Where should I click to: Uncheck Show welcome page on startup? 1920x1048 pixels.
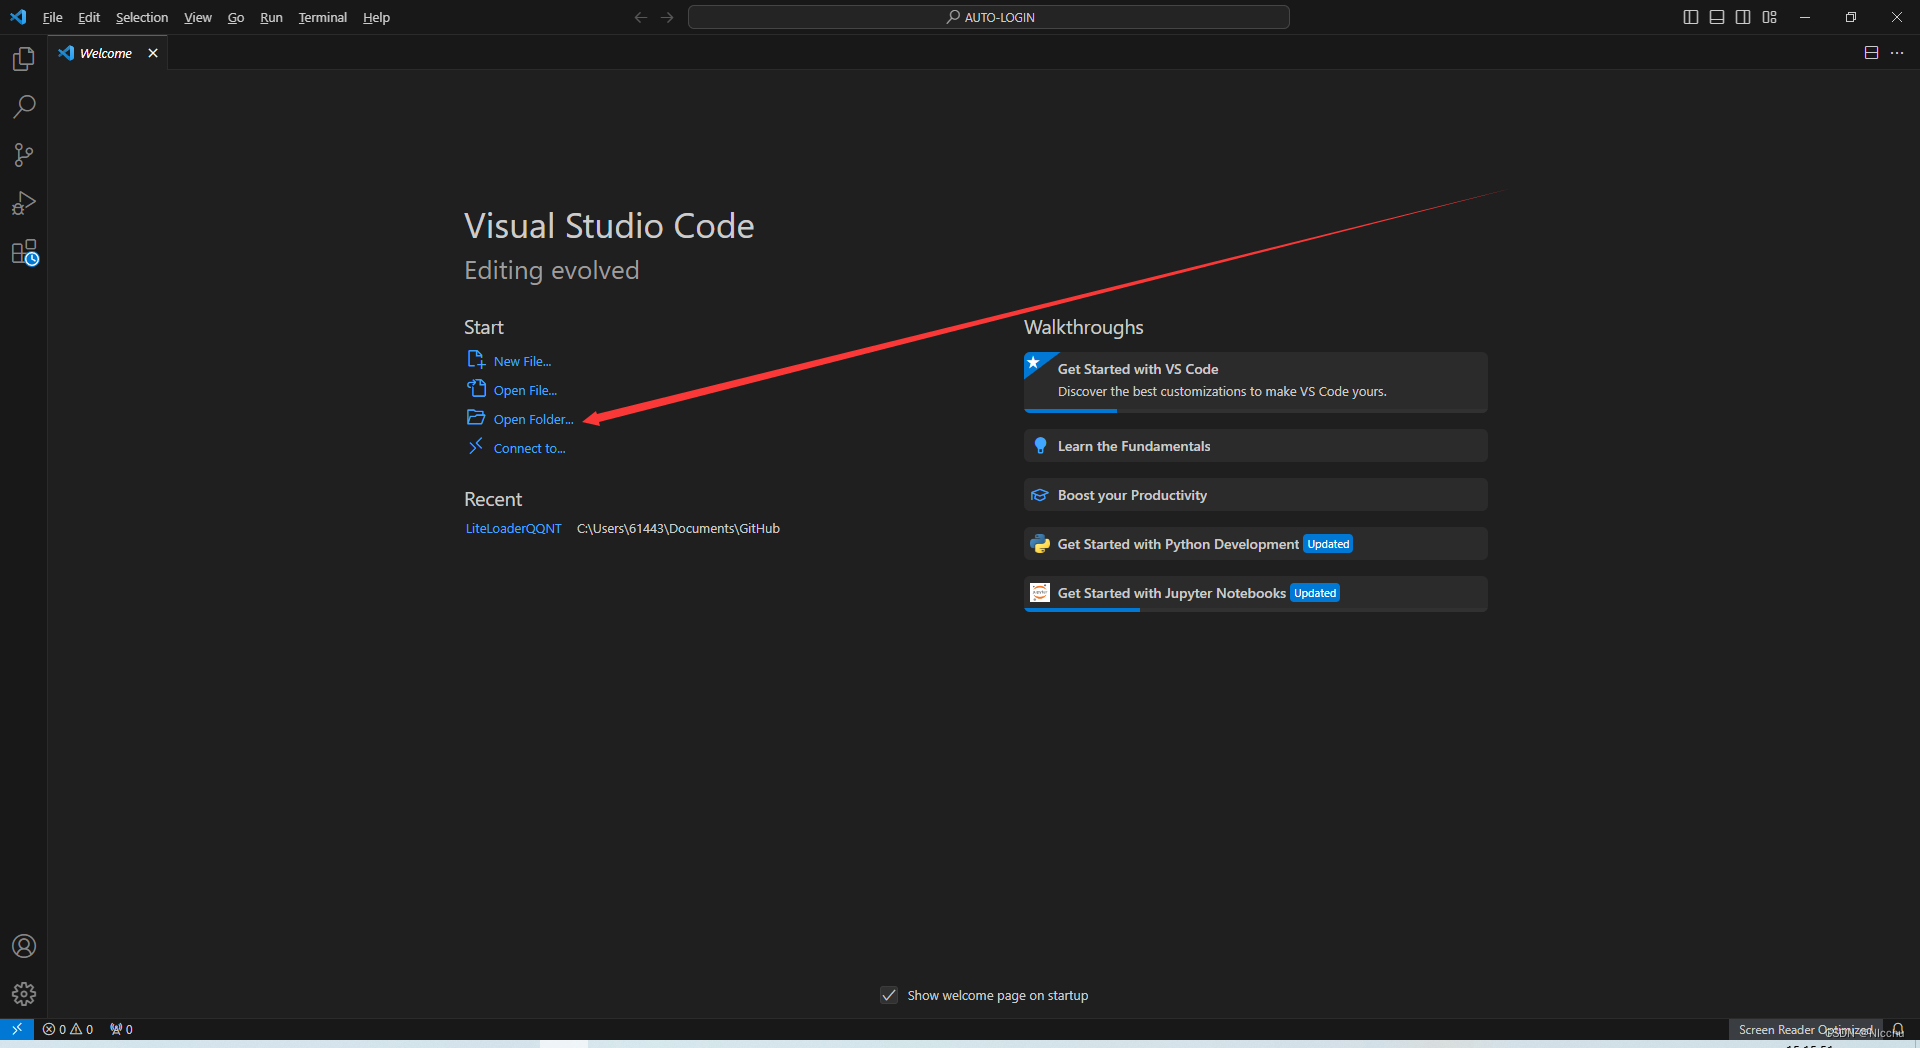click(x=889, y=995)
